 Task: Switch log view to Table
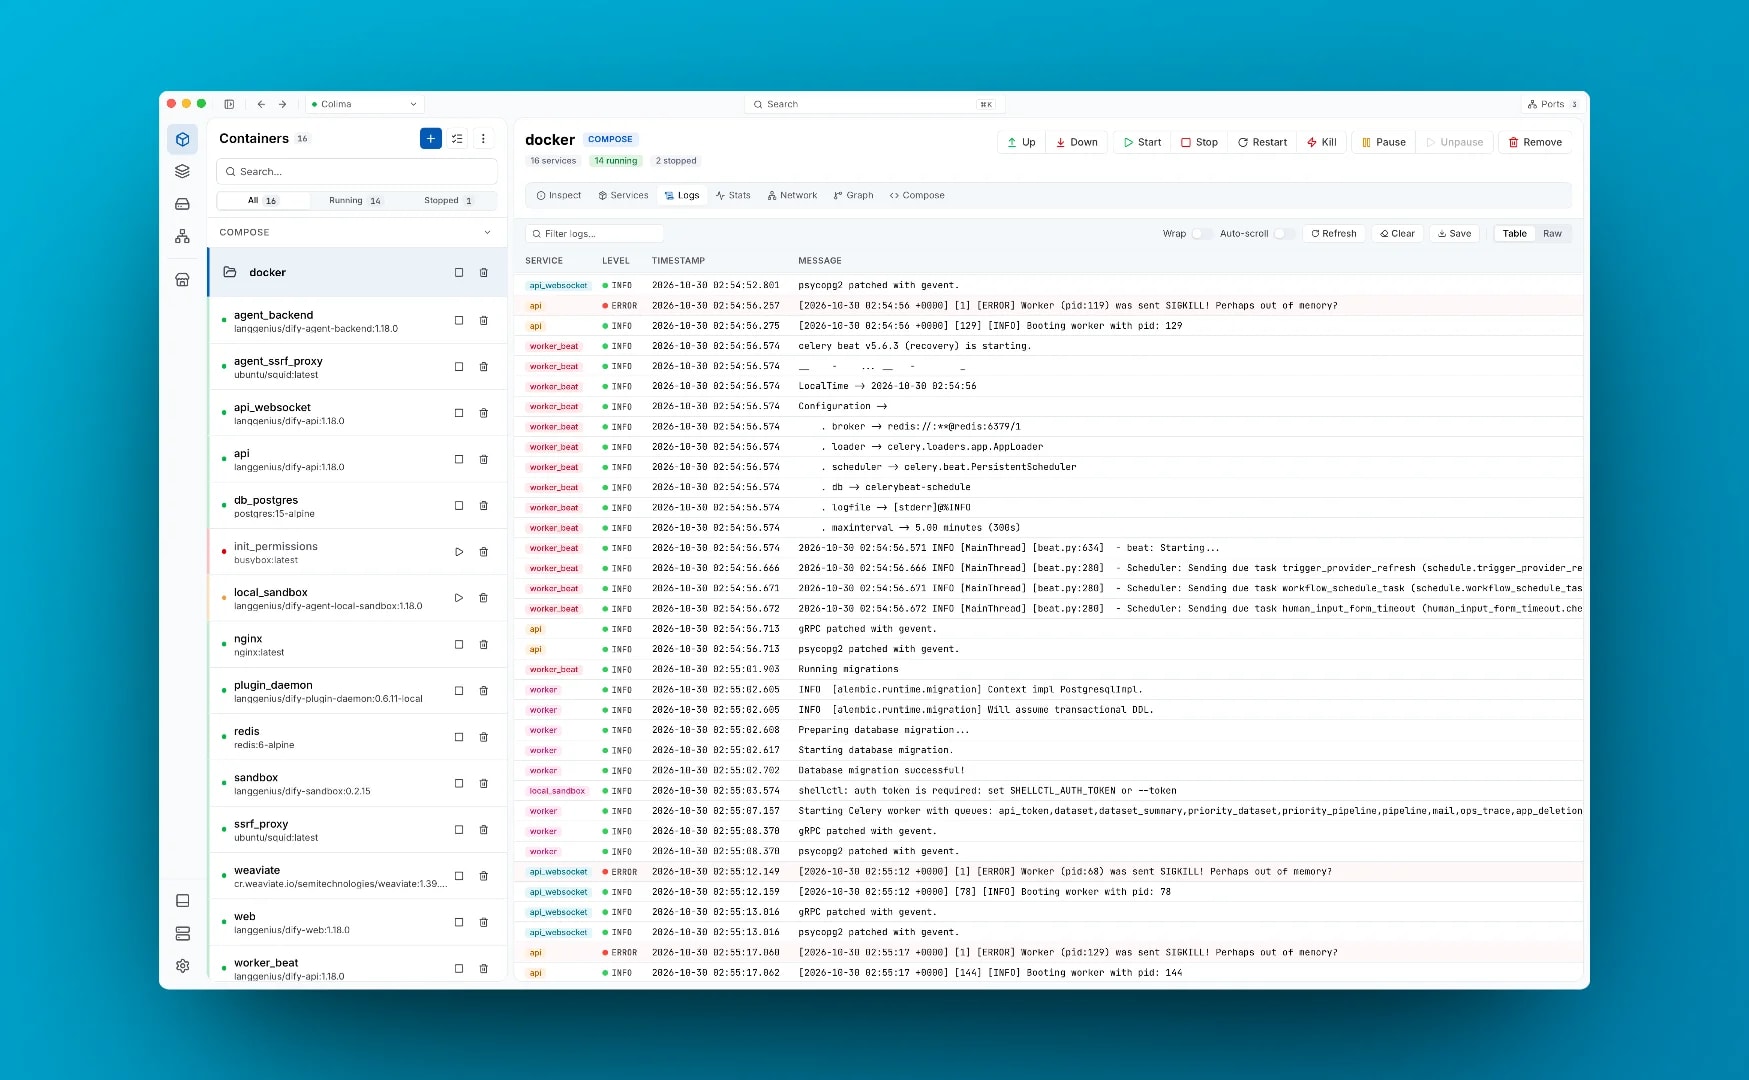pos(1514,234)
